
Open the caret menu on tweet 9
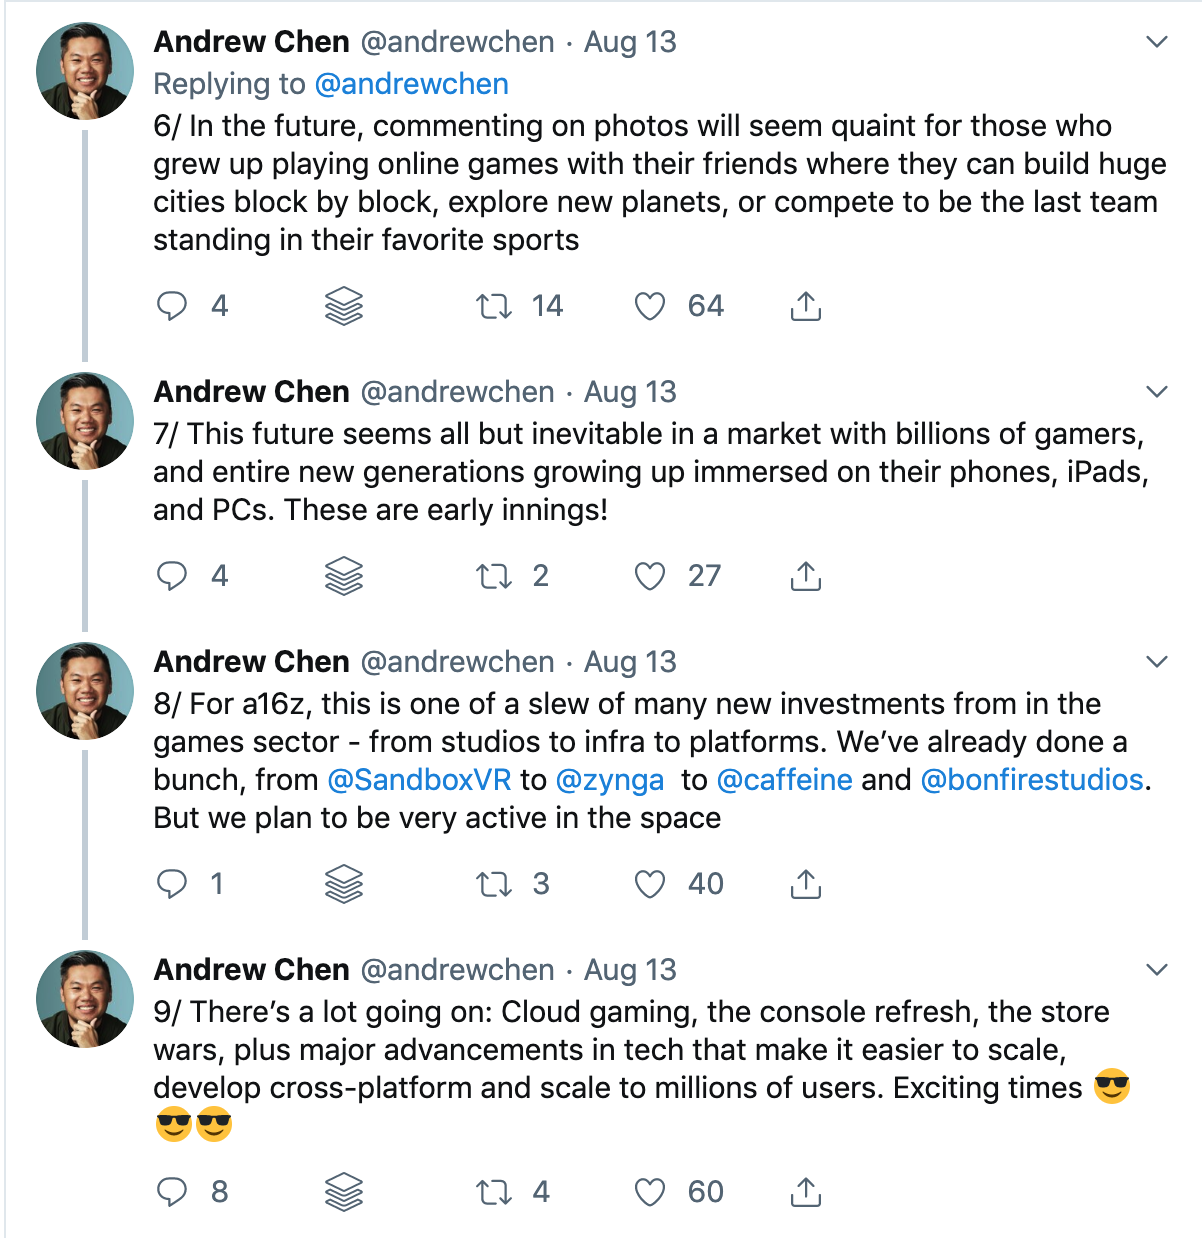[1157, 969]
